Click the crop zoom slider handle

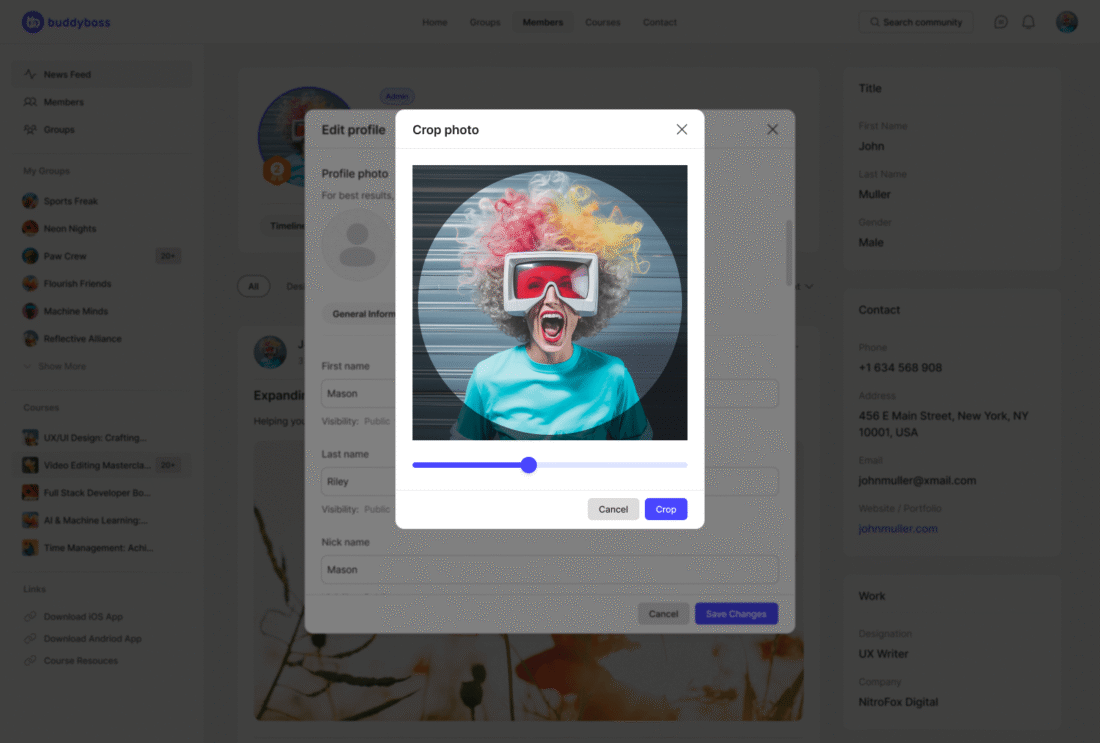(529, 465)
